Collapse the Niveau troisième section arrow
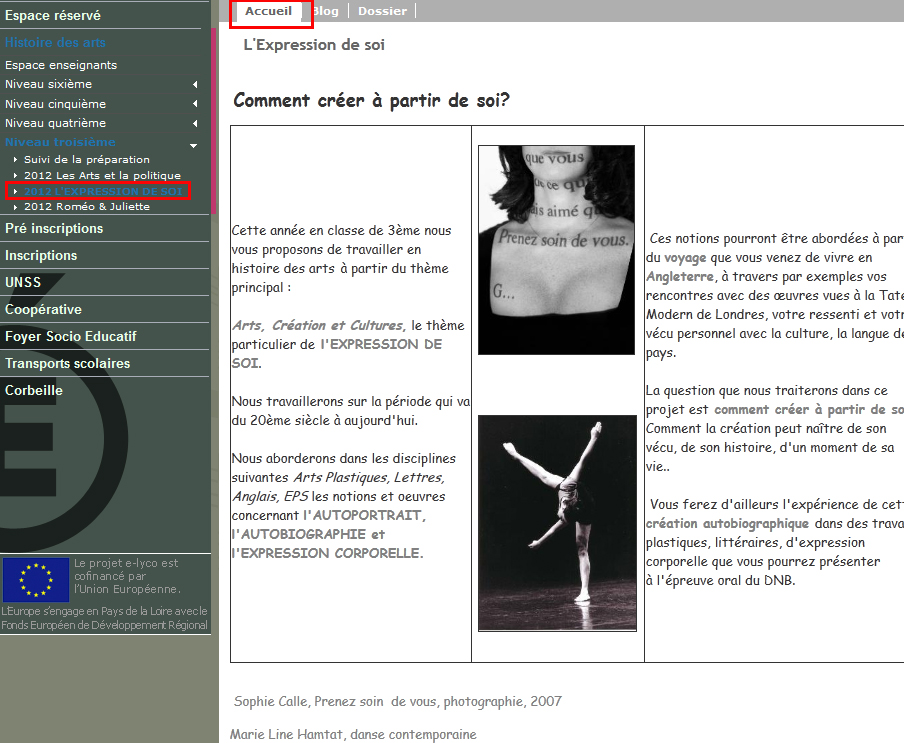 [x=194, y=143]
